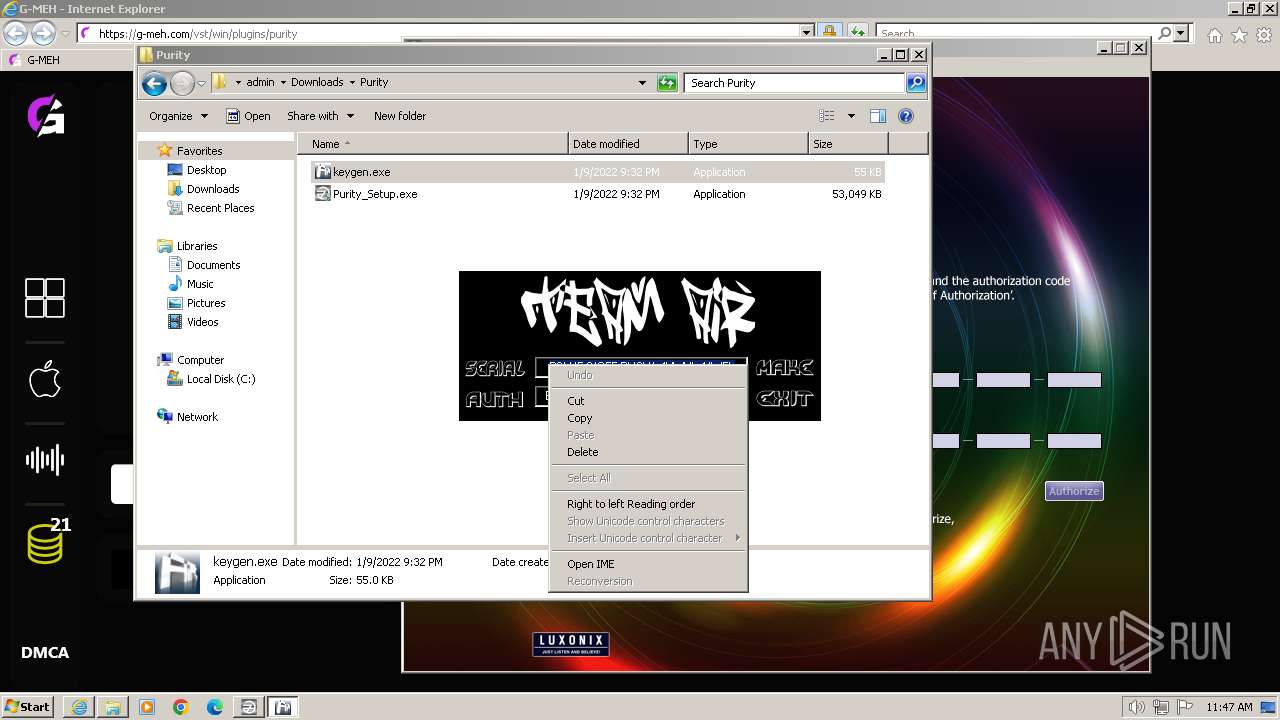
Task: Click the Search Purity magnifier icon
Action: tap(915, 83)
